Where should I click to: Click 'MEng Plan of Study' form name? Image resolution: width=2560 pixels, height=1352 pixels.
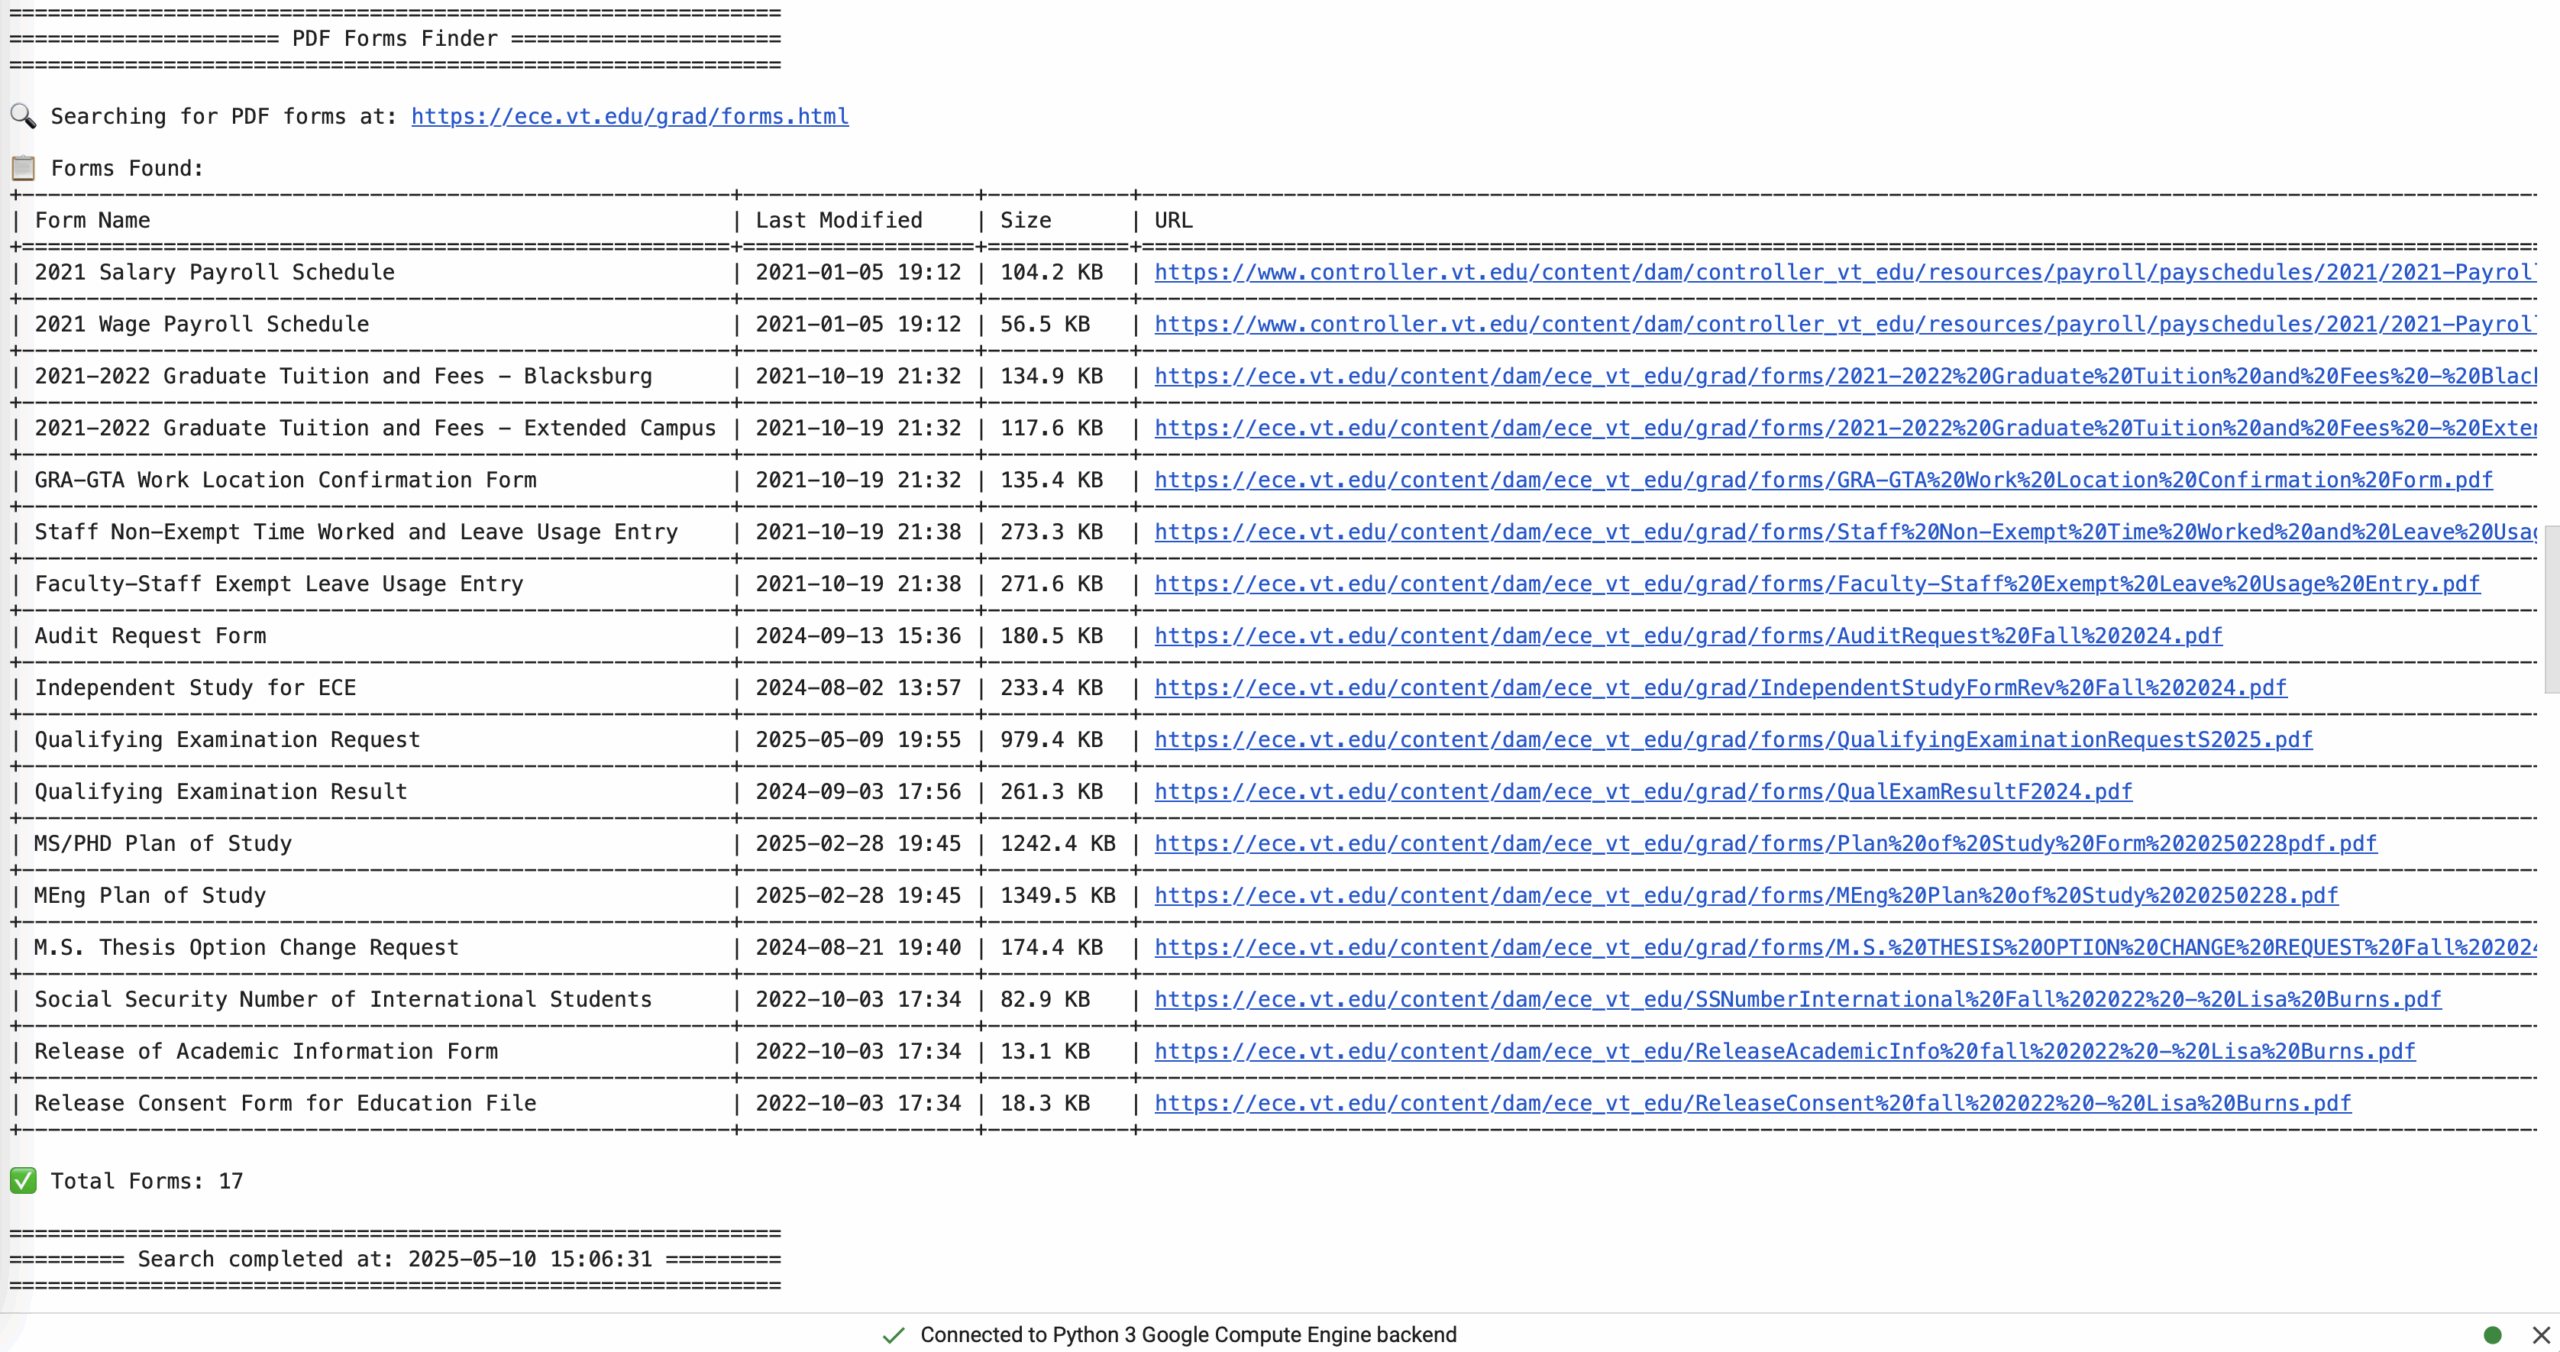(x=150, y=896)
